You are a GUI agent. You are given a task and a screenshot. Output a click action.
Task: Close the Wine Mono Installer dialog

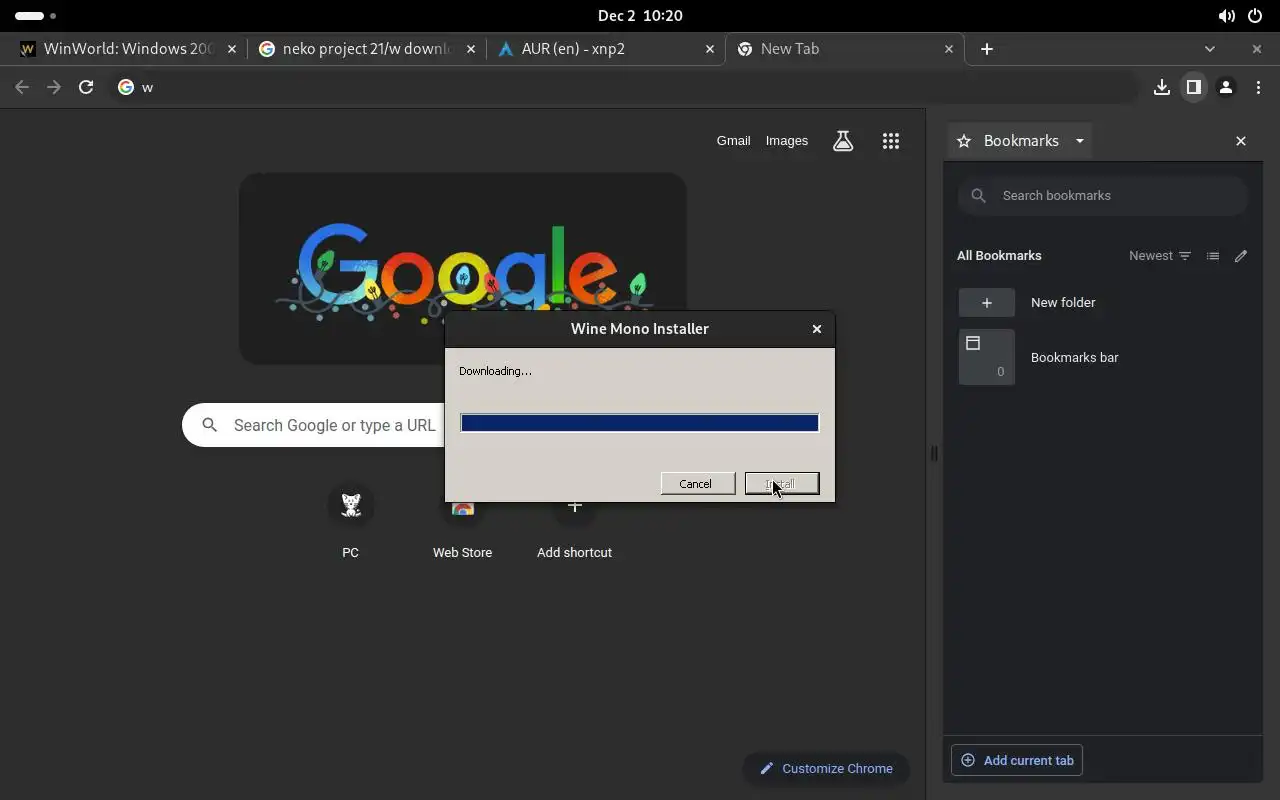tap(817, 329)
